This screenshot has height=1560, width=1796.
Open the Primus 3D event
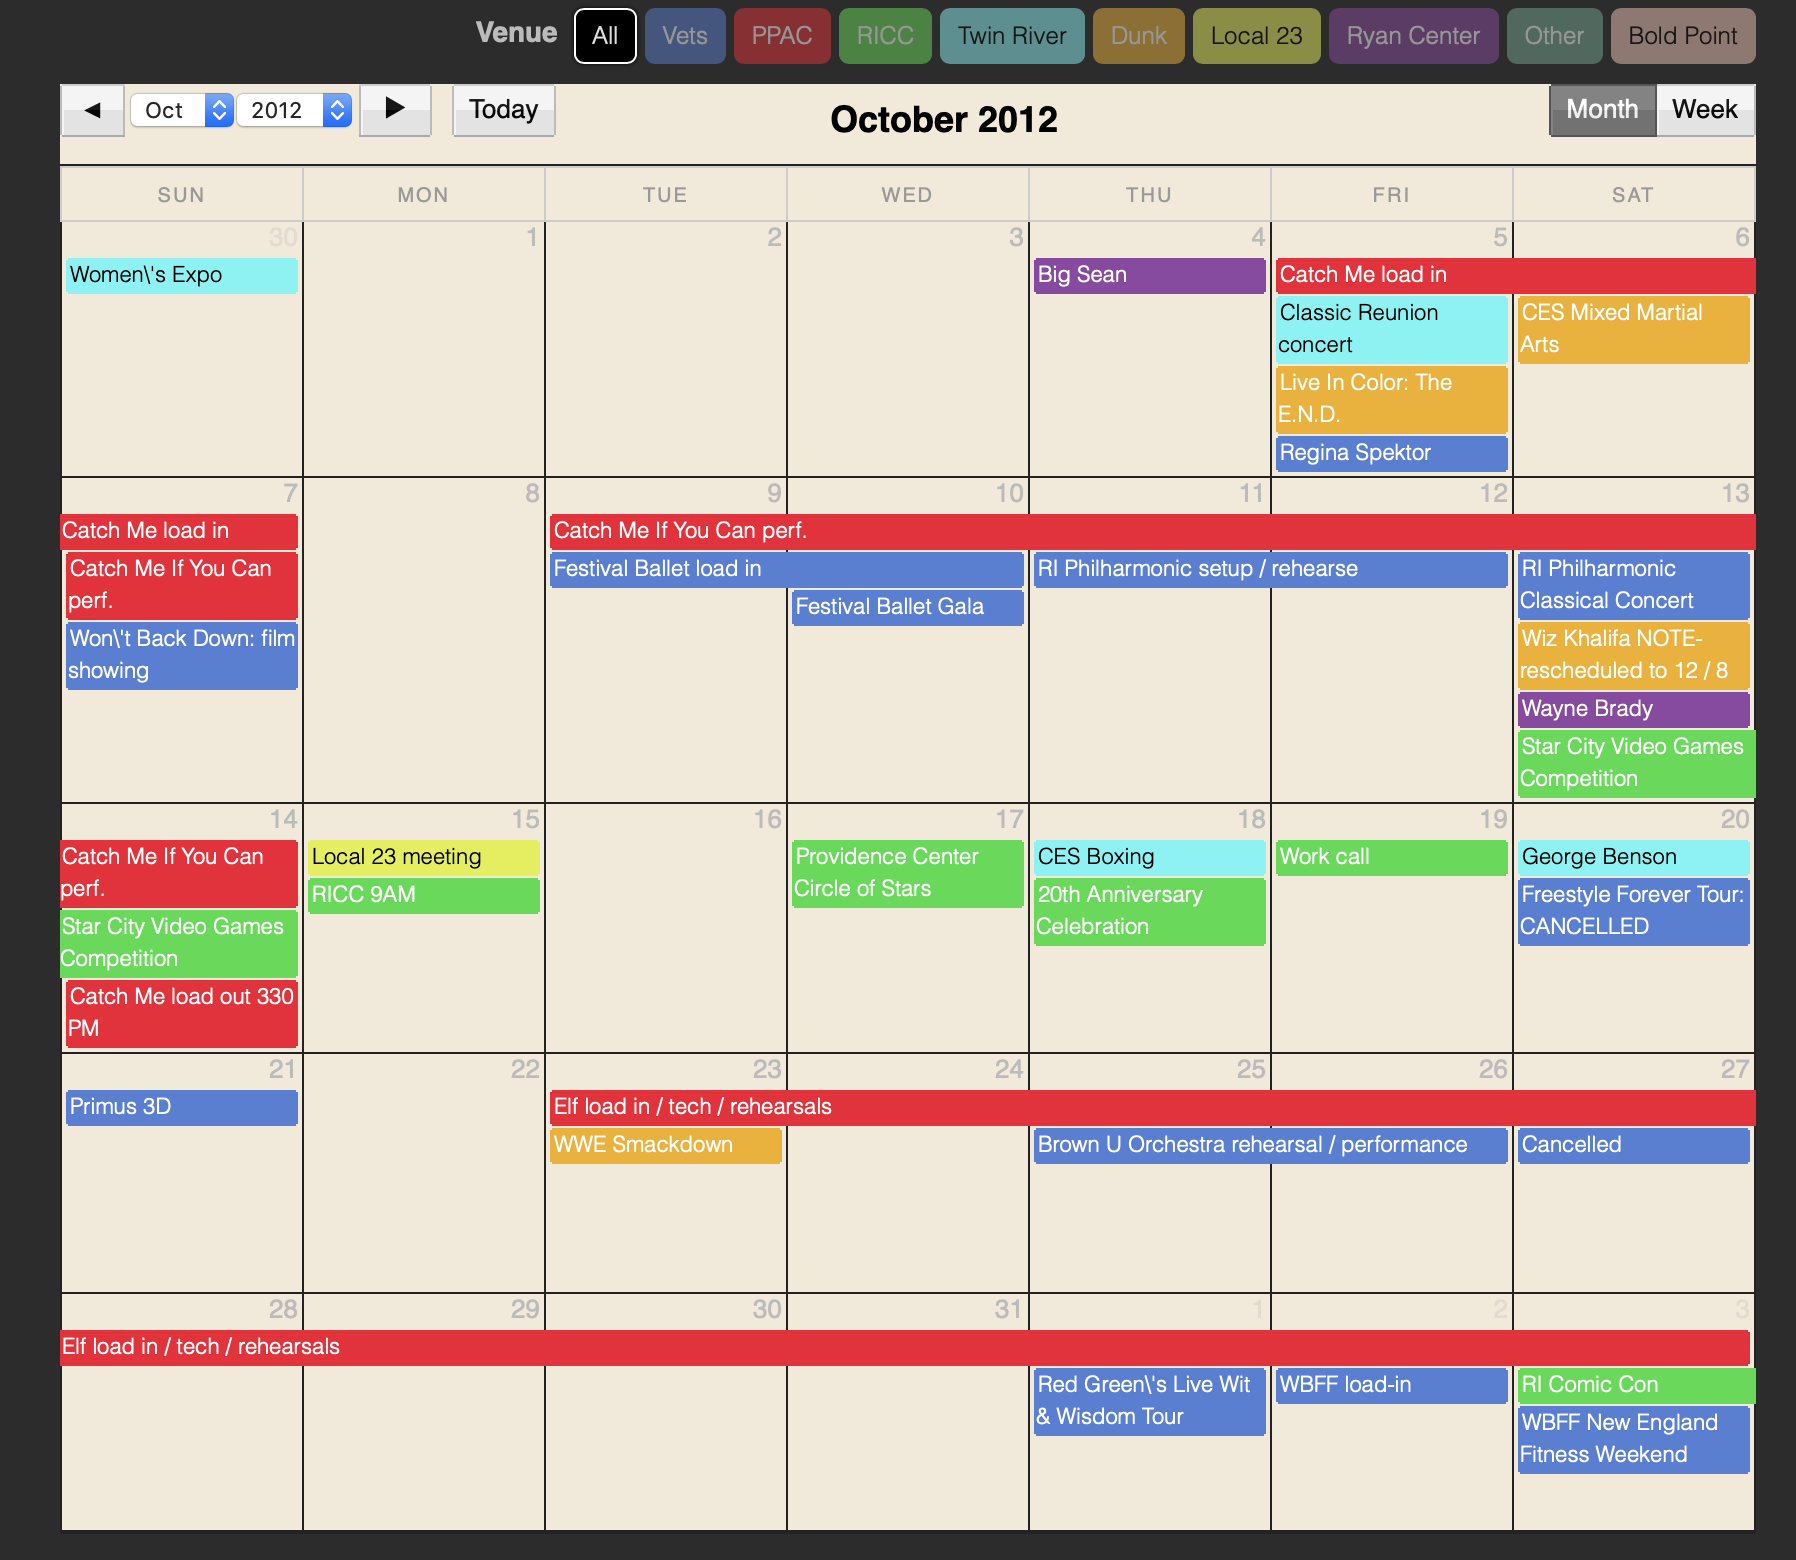coord(181,1107)
